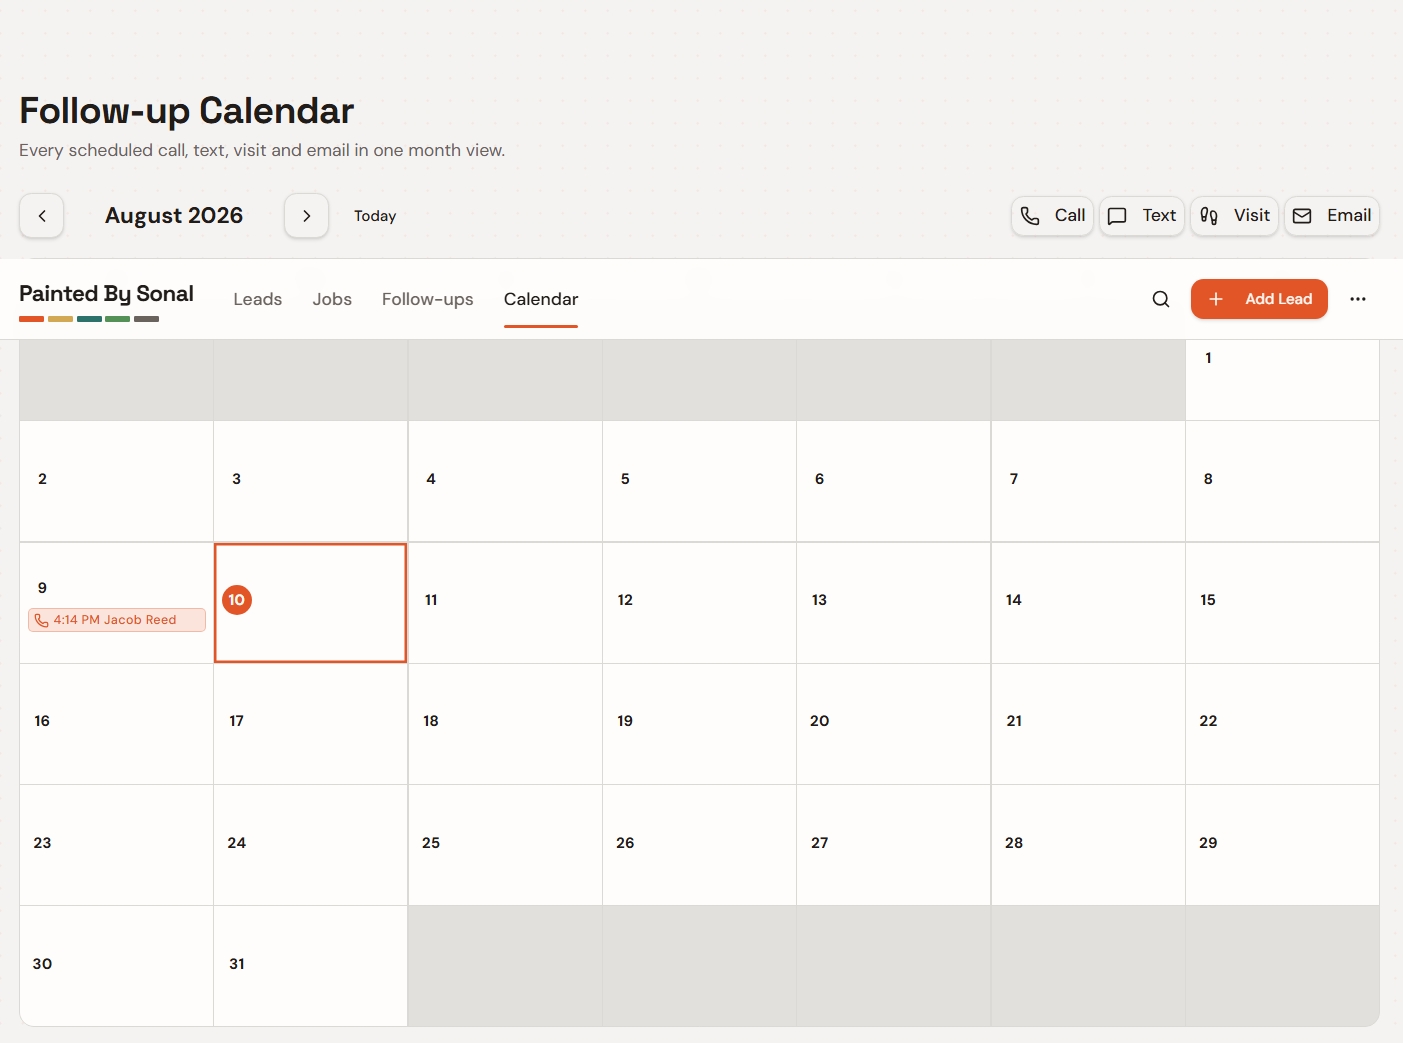Select the Calendar tab
Image resolution: width=1403 pixels, height=1043 pixels.
tap(541, 299)
